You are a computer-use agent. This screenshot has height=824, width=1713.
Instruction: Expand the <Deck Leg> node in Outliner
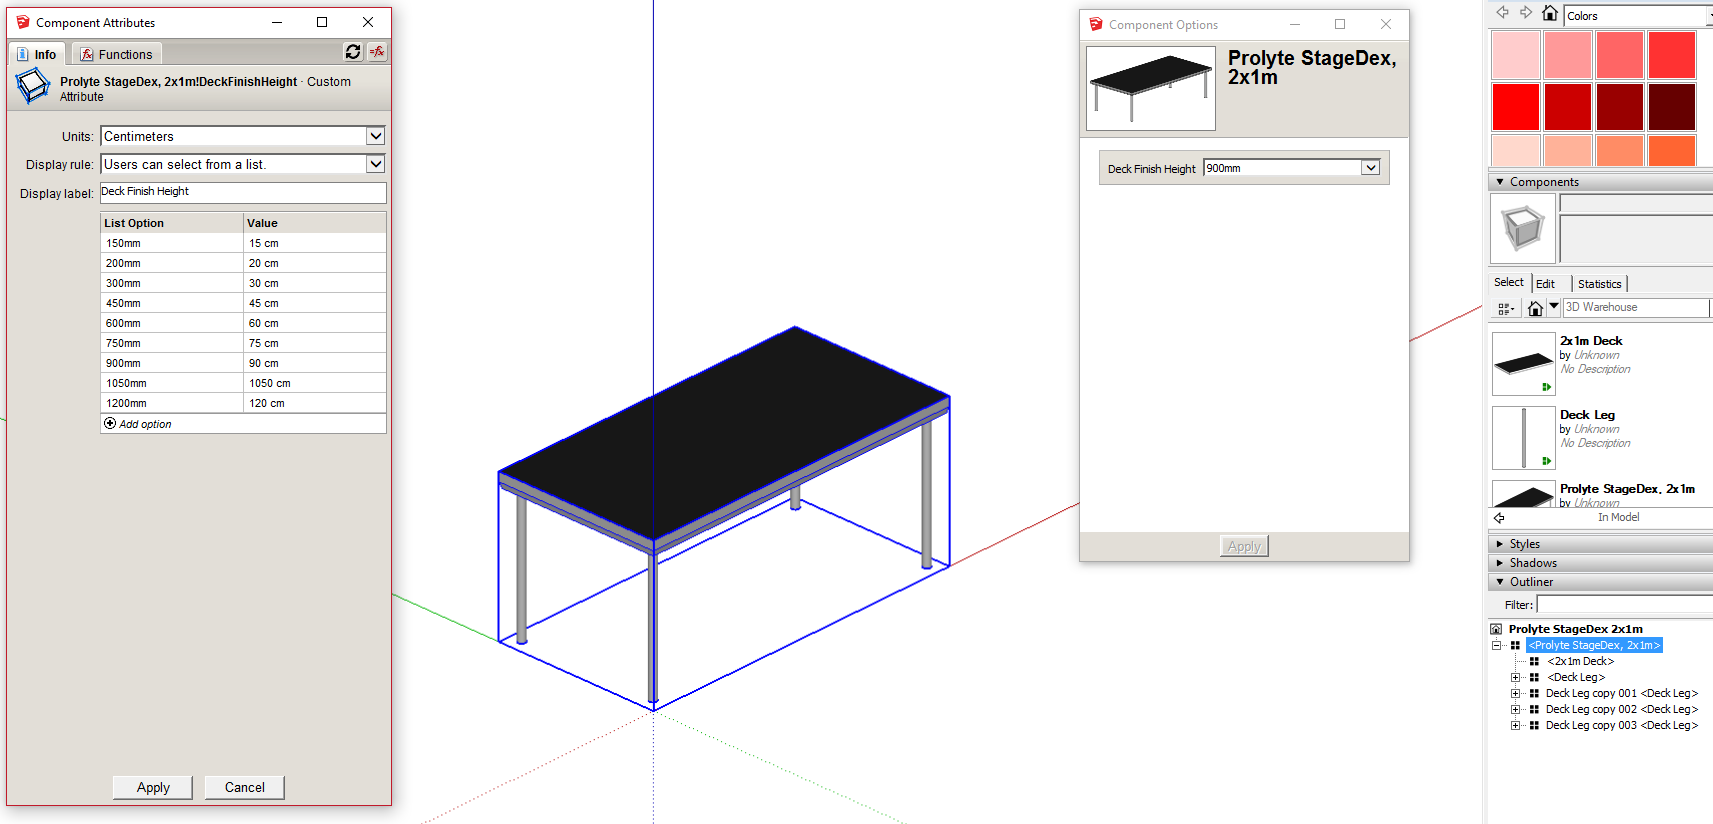1515,677
